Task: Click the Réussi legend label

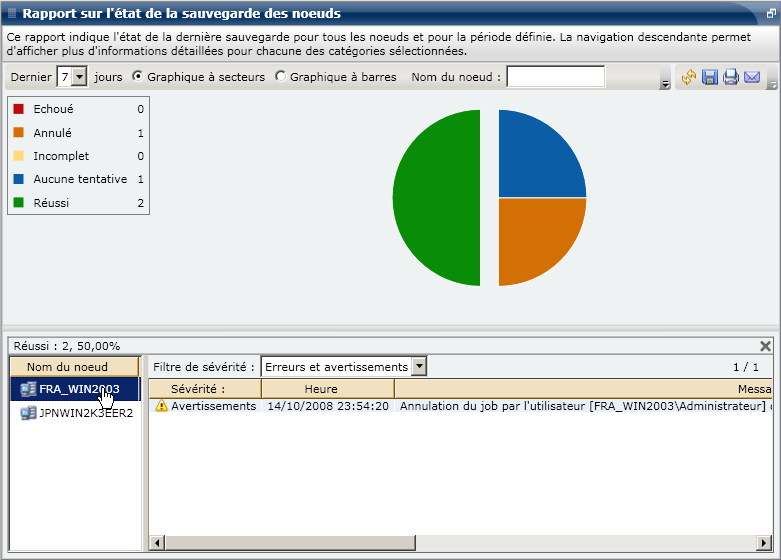Action: click(51, 203)
